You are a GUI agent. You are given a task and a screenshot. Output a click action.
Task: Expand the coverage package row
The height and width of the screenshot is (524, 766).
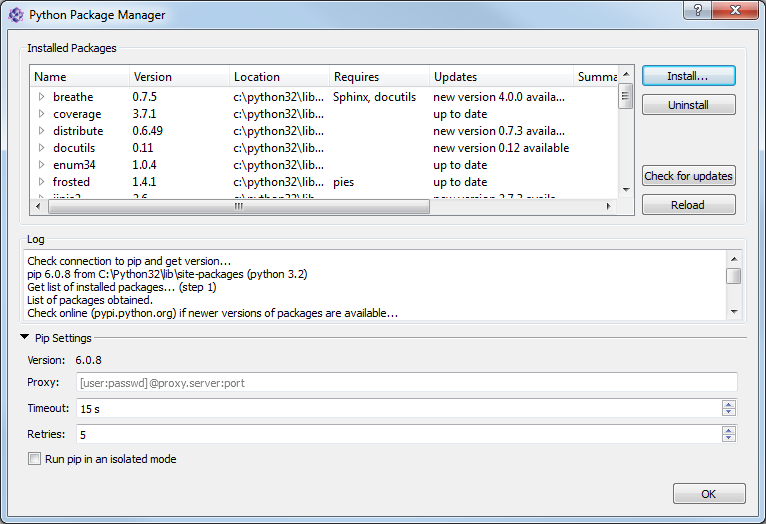point(42,114)
